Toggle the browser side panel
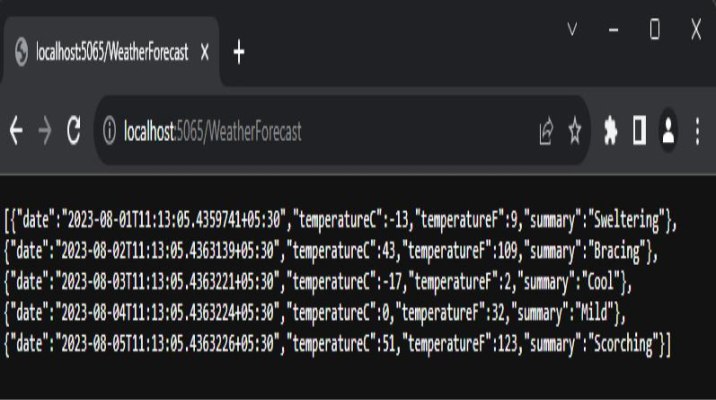The image size is (716, 400). click(x=639, y=131)
